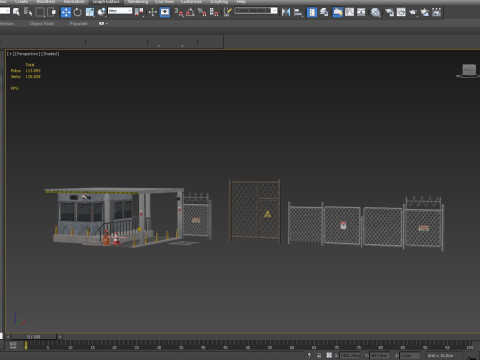Screen dimensions: 480x360
Task: Open the [Shaded] viewport shading menu
Action: point(50,54)
